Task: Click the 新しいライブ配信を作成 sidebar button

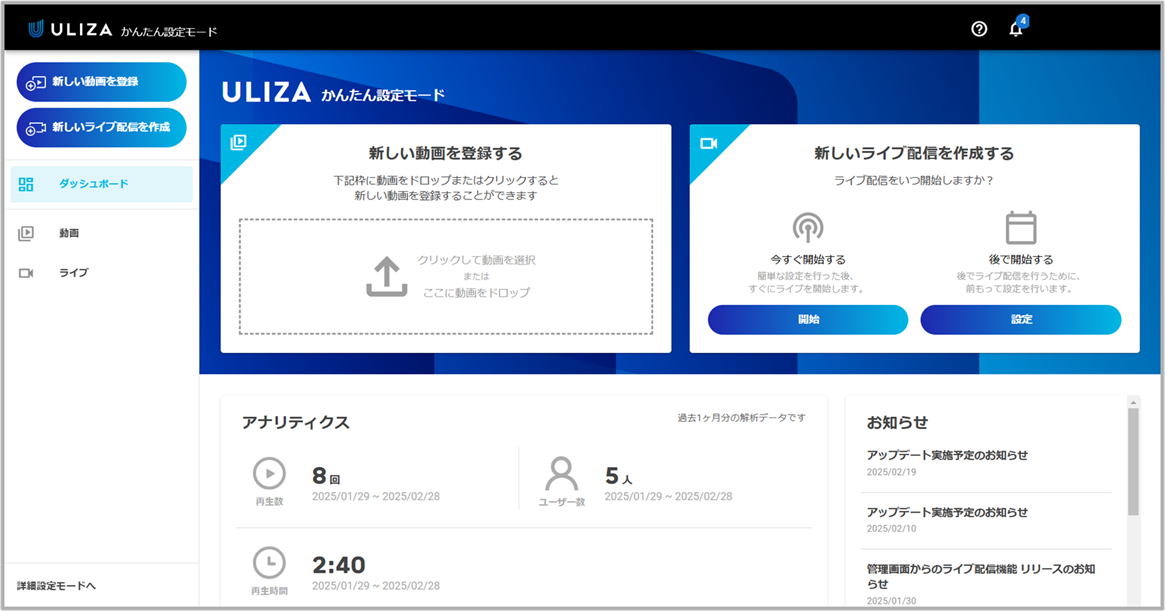Action: (x=102, y=127)
